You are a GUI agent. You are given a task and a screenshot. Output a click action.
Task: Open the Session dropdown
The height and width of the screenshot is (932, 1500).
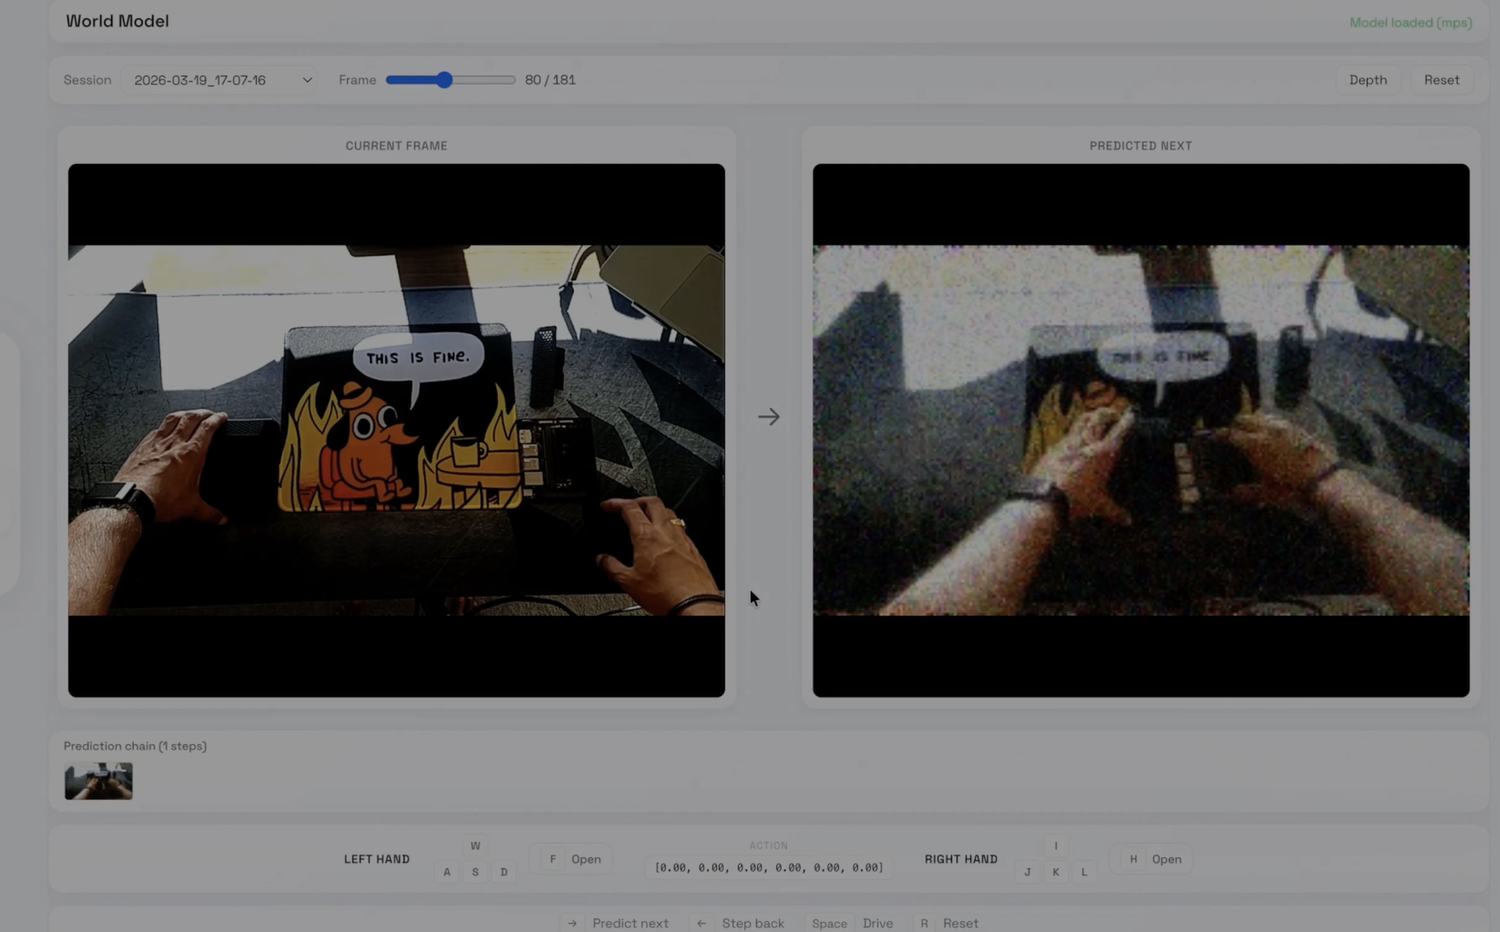(x=219, y=80)
